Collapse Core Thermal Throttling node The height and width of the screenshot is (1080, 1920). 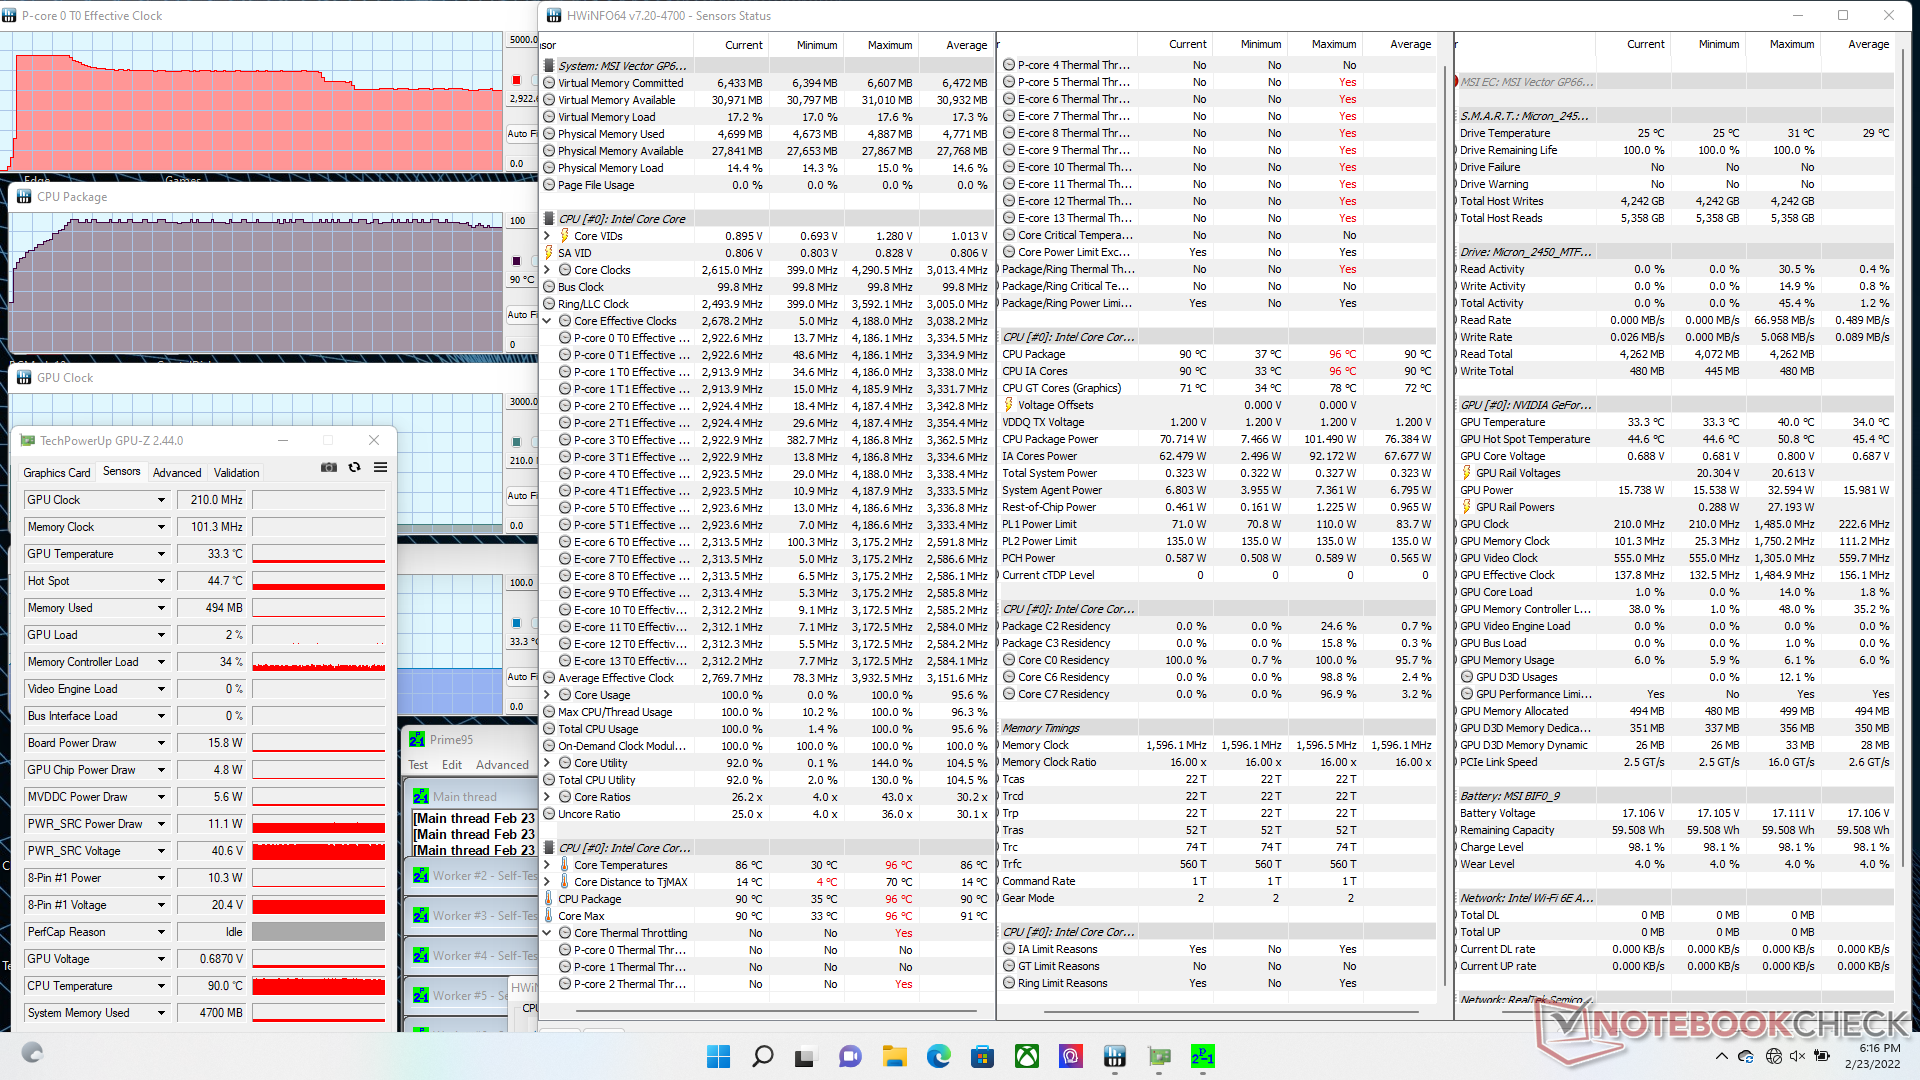pyautogui.click(x=547, y=933)
